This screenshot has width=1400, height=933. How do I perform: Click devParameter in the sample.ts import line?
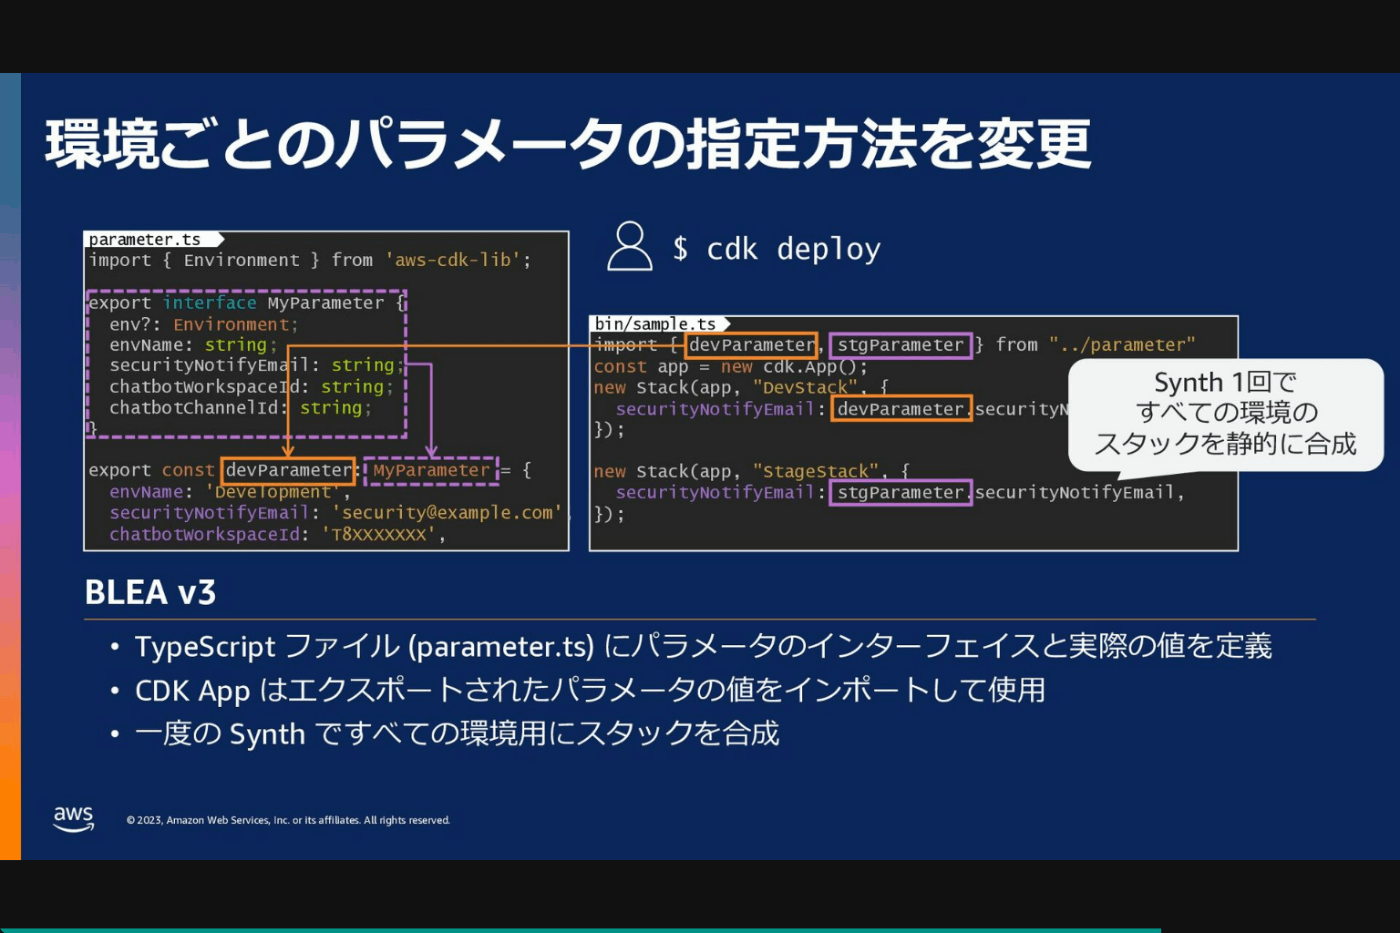point(752,345)
